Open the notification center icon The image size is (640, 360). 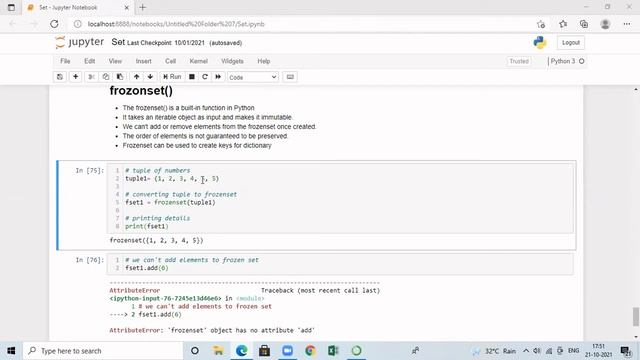(x=626, y=351)
